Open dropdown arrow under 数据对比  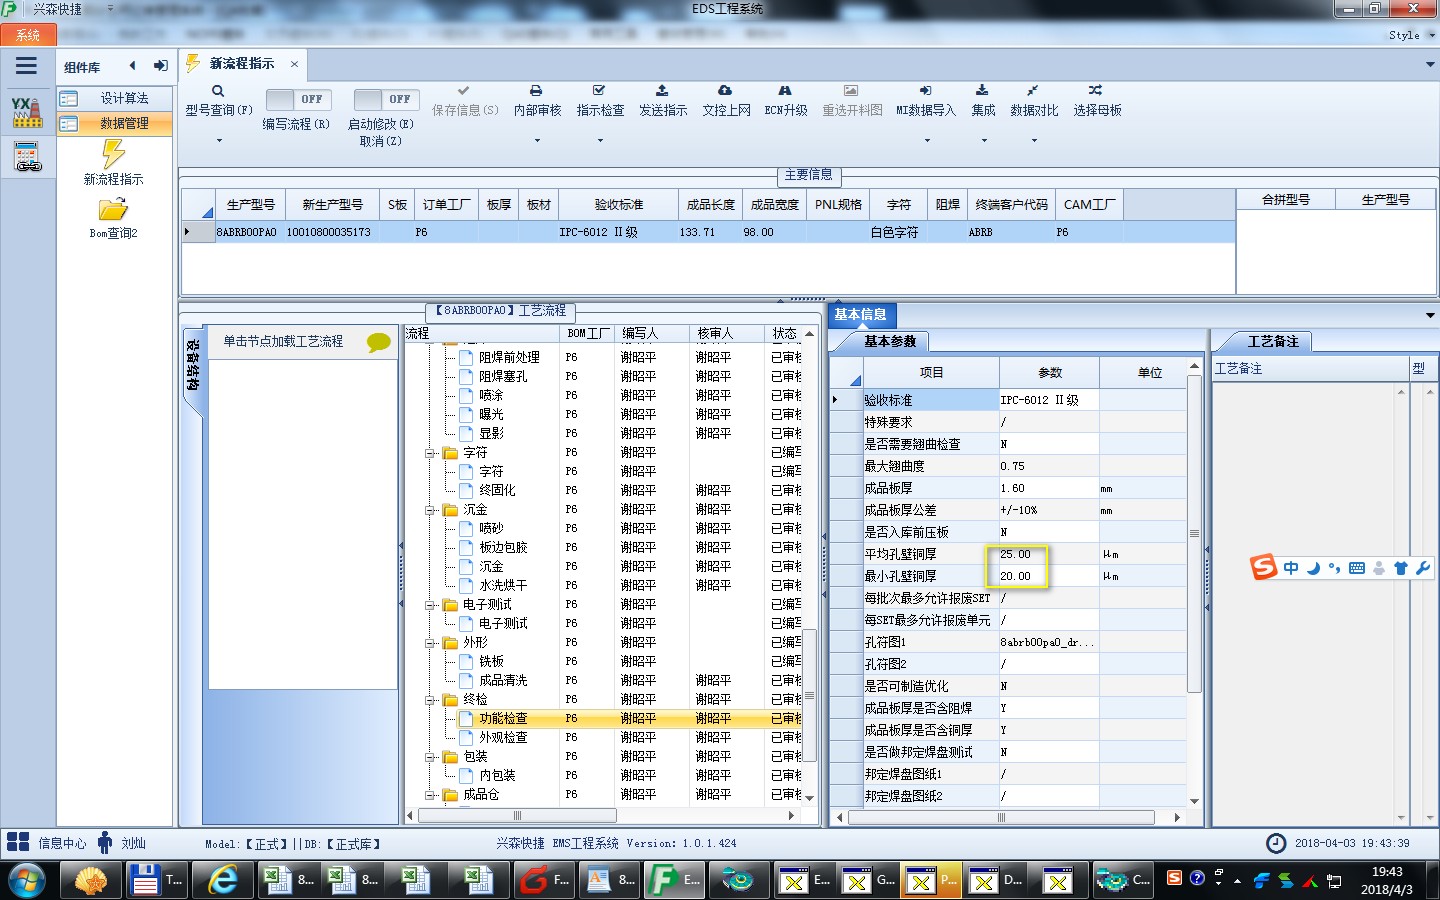pos(1034,141)
